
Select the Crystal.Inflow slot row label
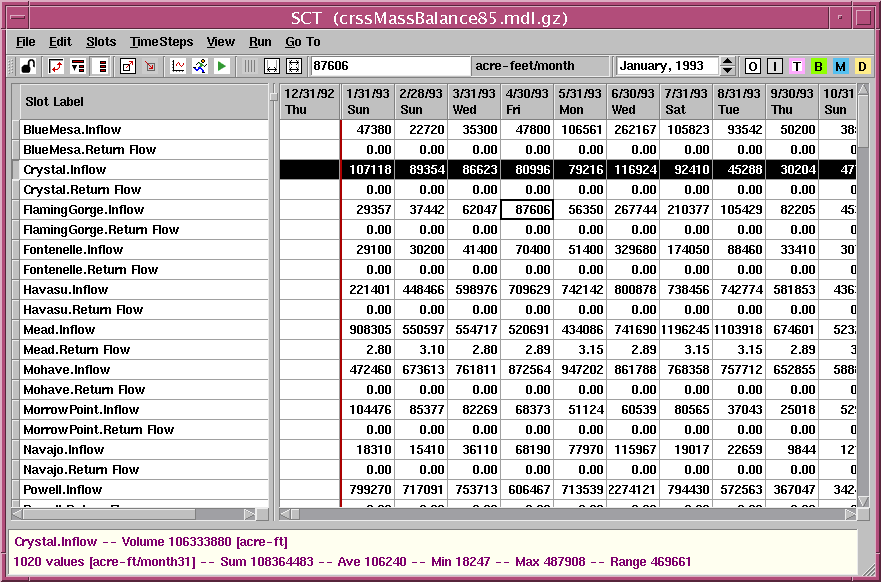144,170
